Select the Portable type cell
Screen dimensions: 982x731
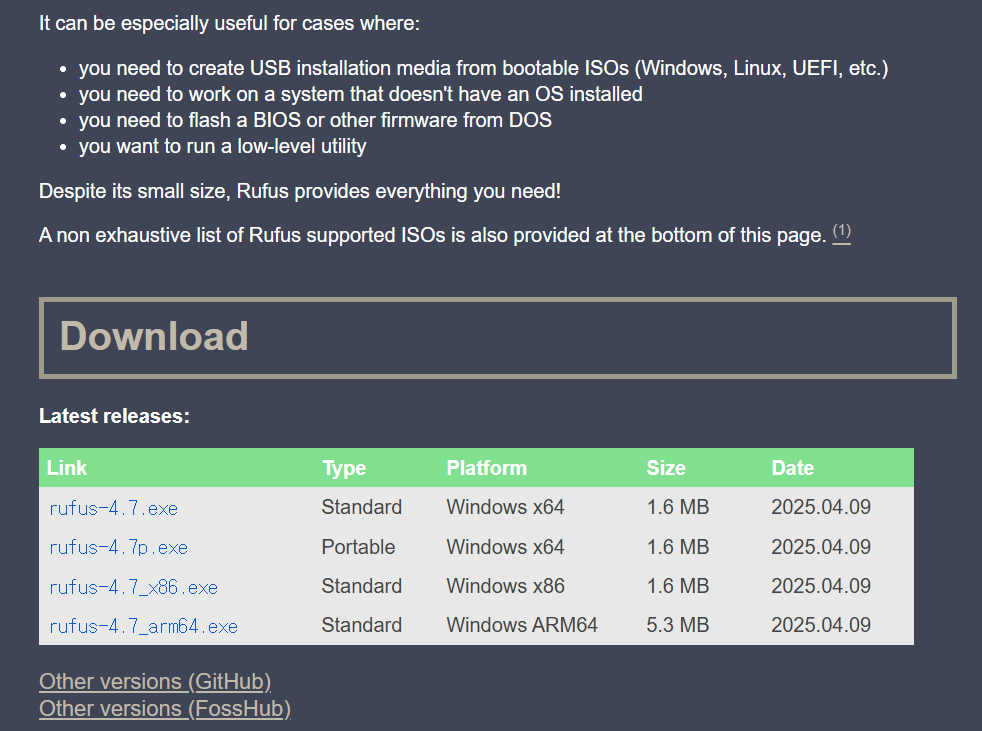[358, 547]
